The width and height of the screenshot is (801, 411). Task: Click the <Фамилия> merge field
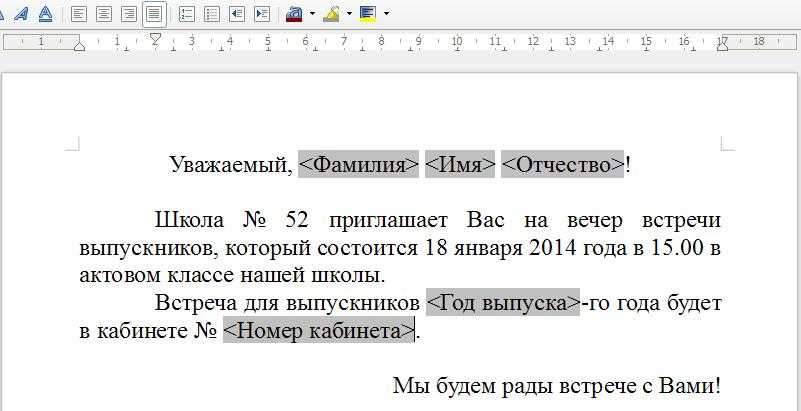(x=358, y=165)
